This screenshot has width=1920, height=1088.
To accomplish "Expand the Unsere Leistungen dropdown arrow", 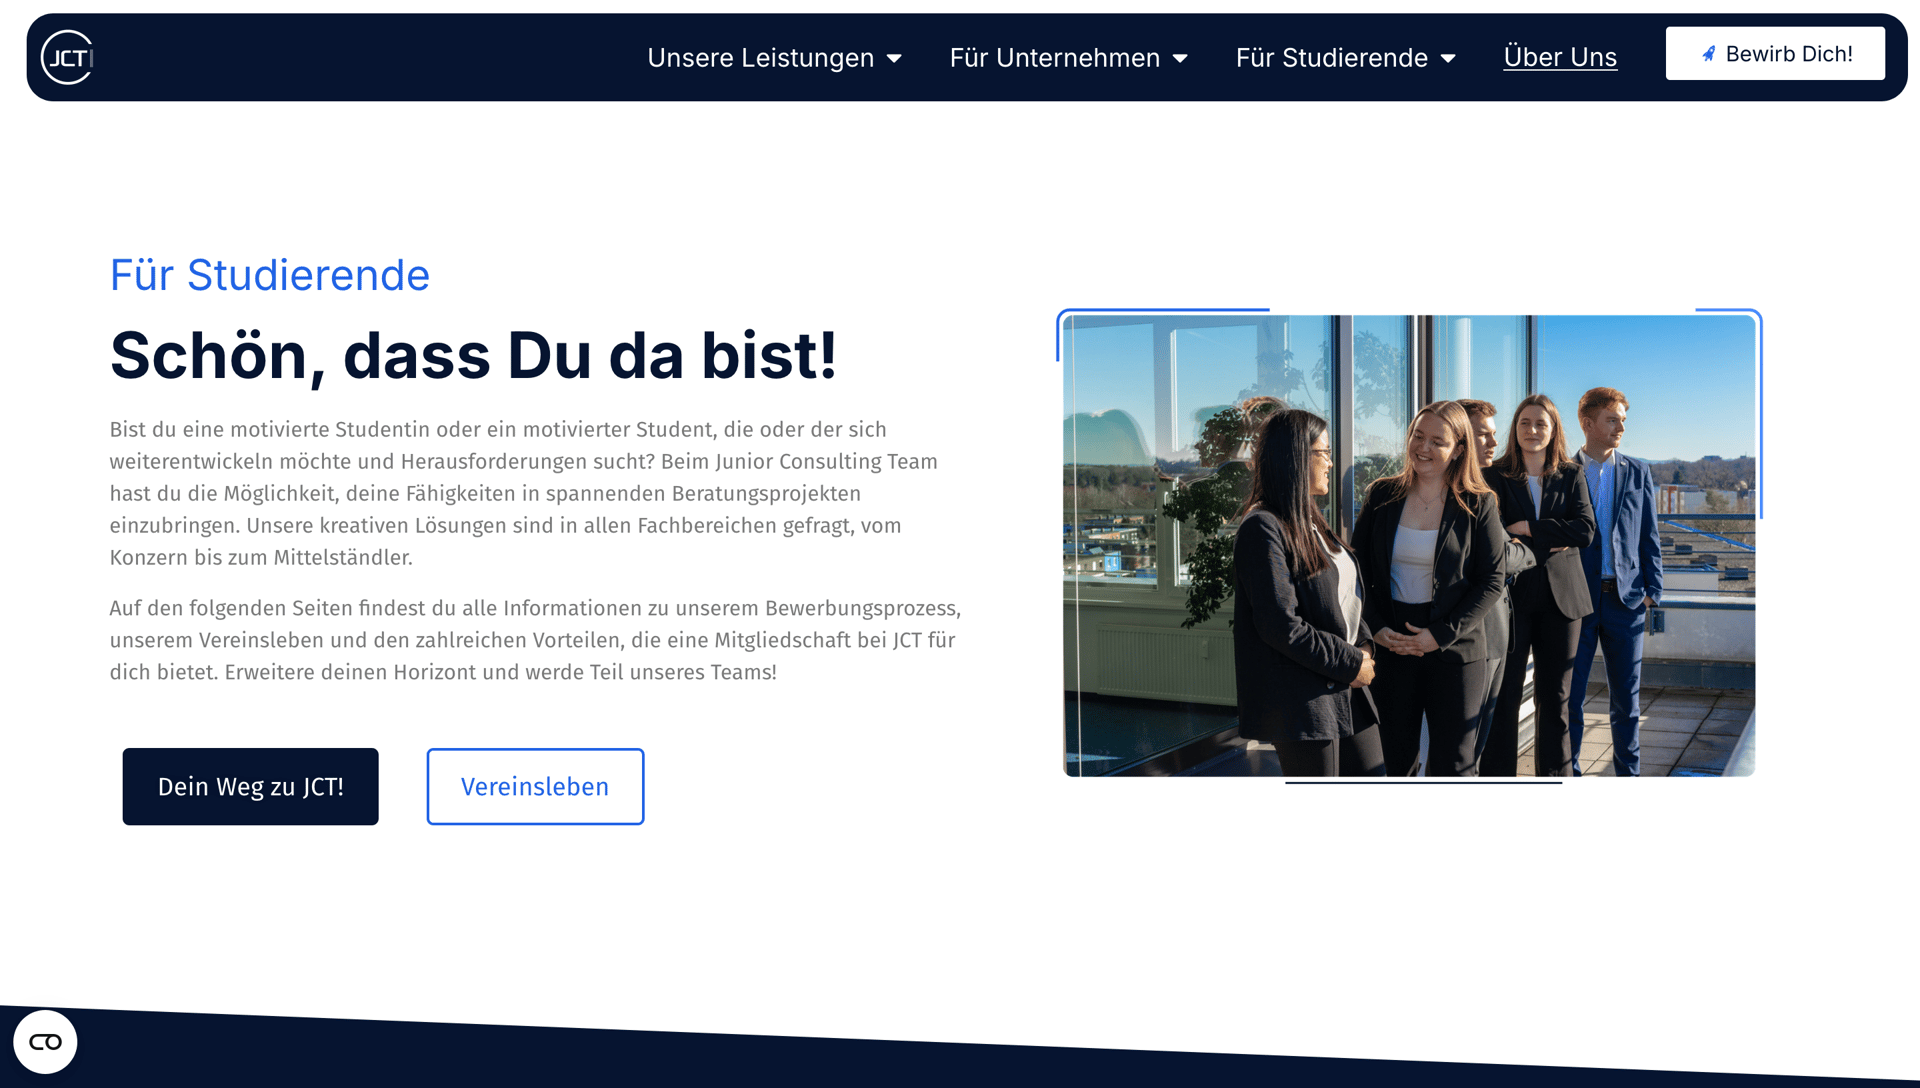I will (x=894, y=59).
